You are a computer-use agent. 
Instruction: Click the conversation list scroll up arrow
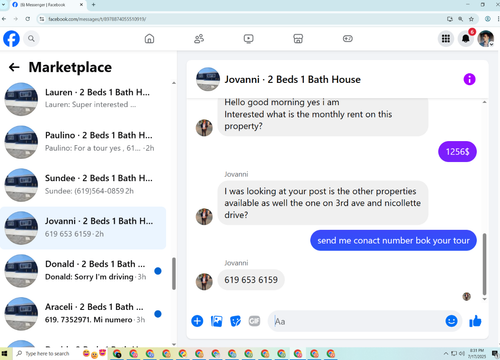click(174, 83)
